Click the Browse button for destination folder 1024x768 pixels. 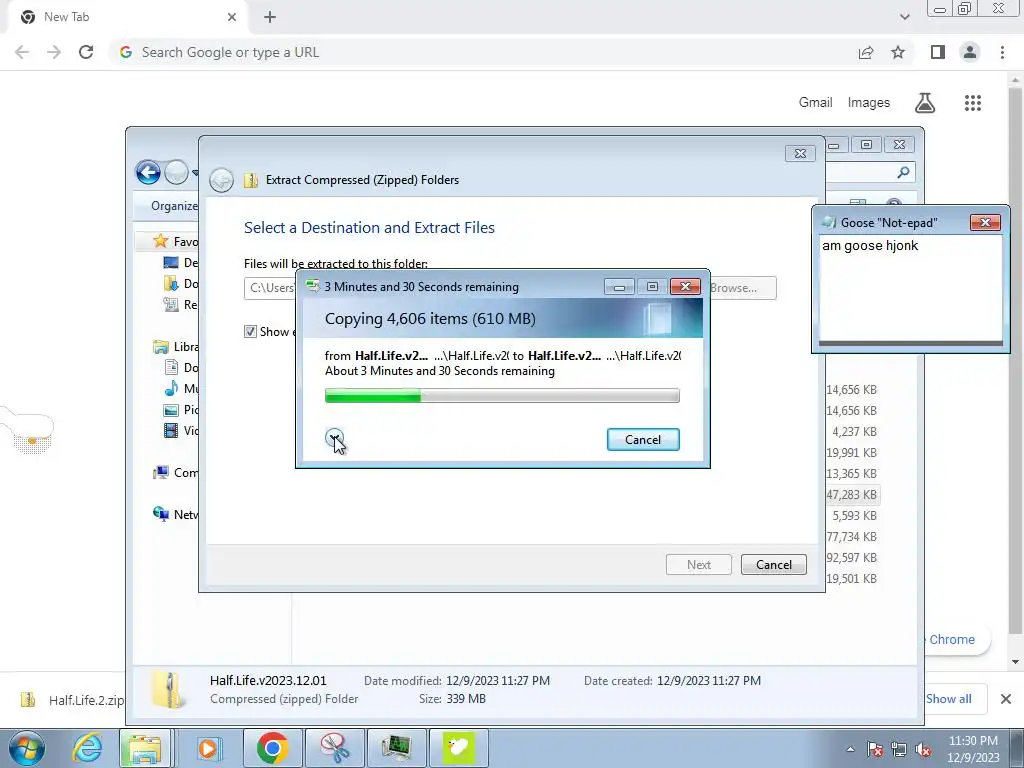click(742, 288)
